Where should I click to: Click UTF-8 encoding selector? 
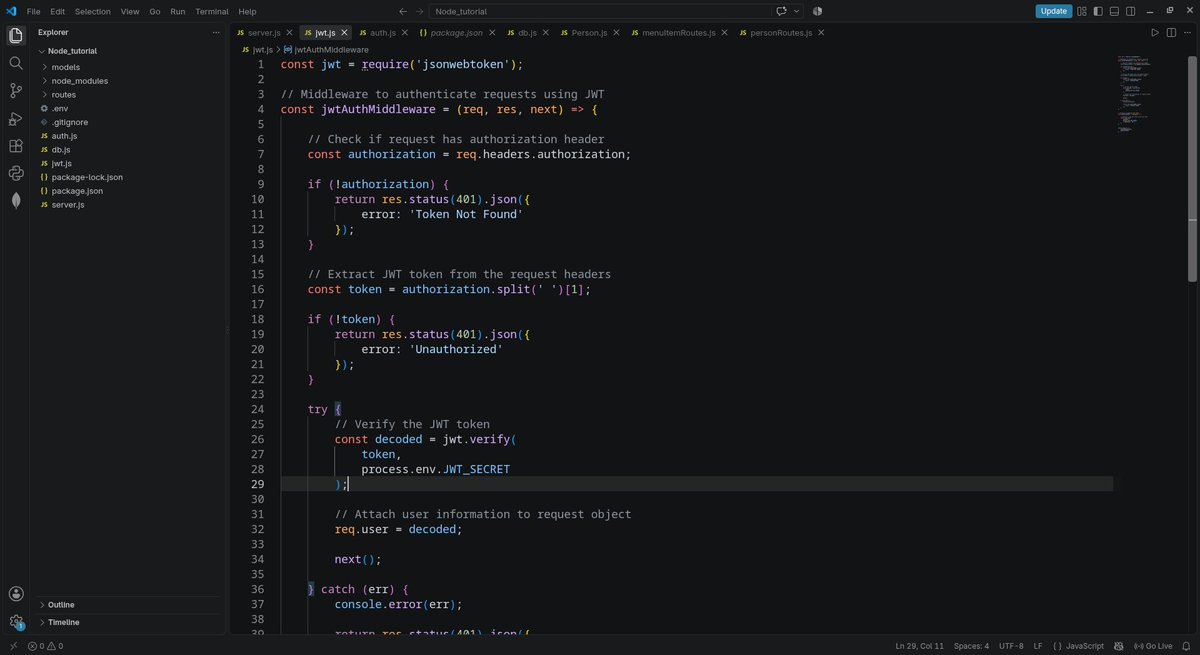[x=1011, y=646]
